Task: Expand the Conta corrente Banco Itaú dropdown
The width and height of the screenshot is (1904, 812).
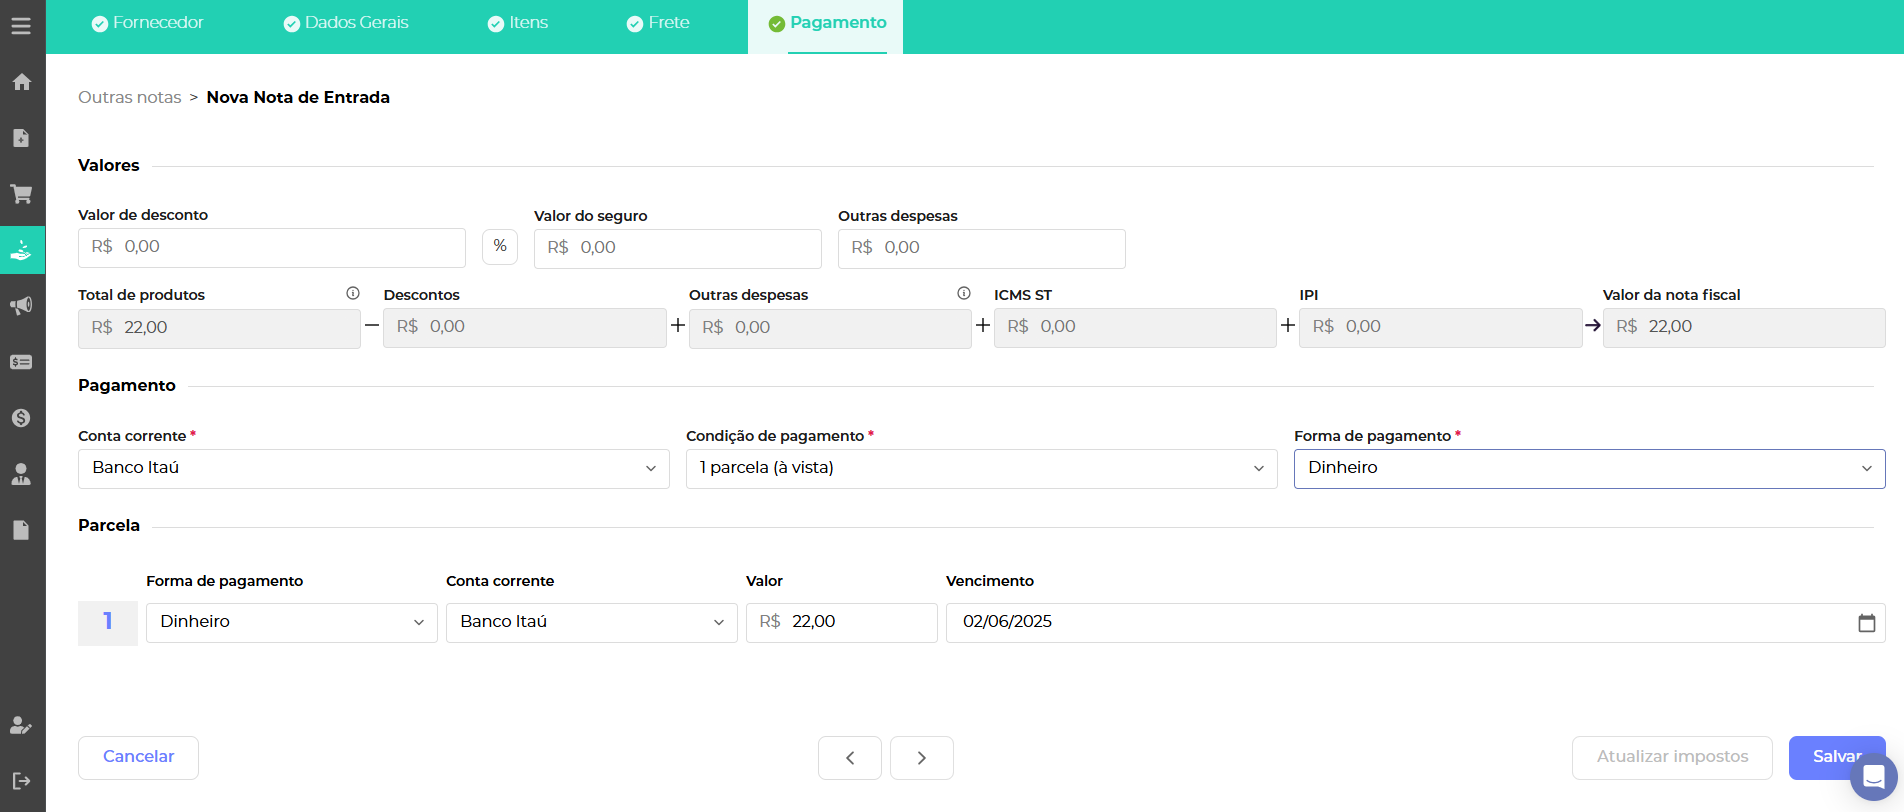Action: click(373, 469)
